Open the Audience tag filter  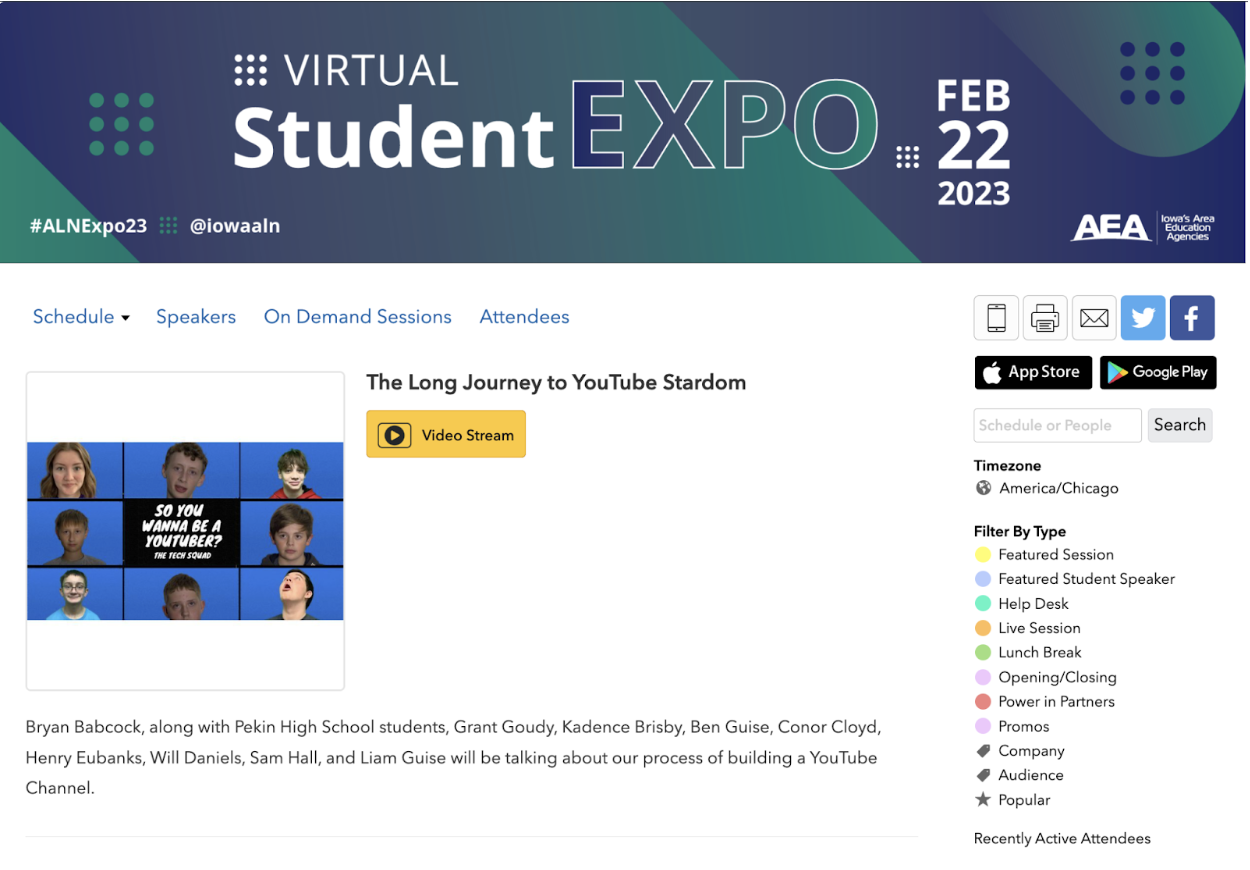[x=1031, y=775]
